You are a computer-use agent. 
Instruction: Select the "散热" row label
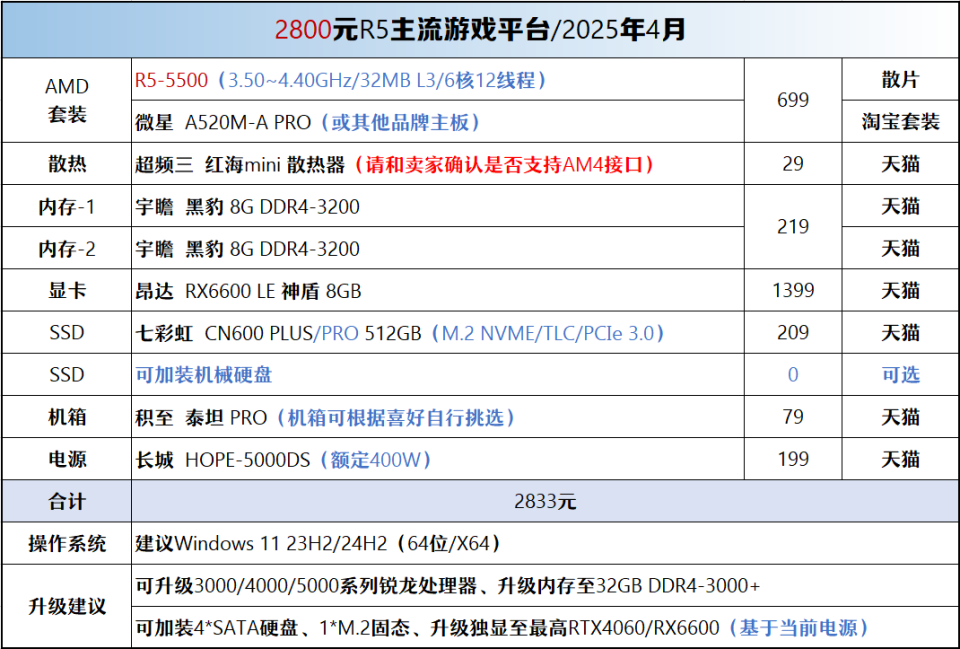[67, 164]
